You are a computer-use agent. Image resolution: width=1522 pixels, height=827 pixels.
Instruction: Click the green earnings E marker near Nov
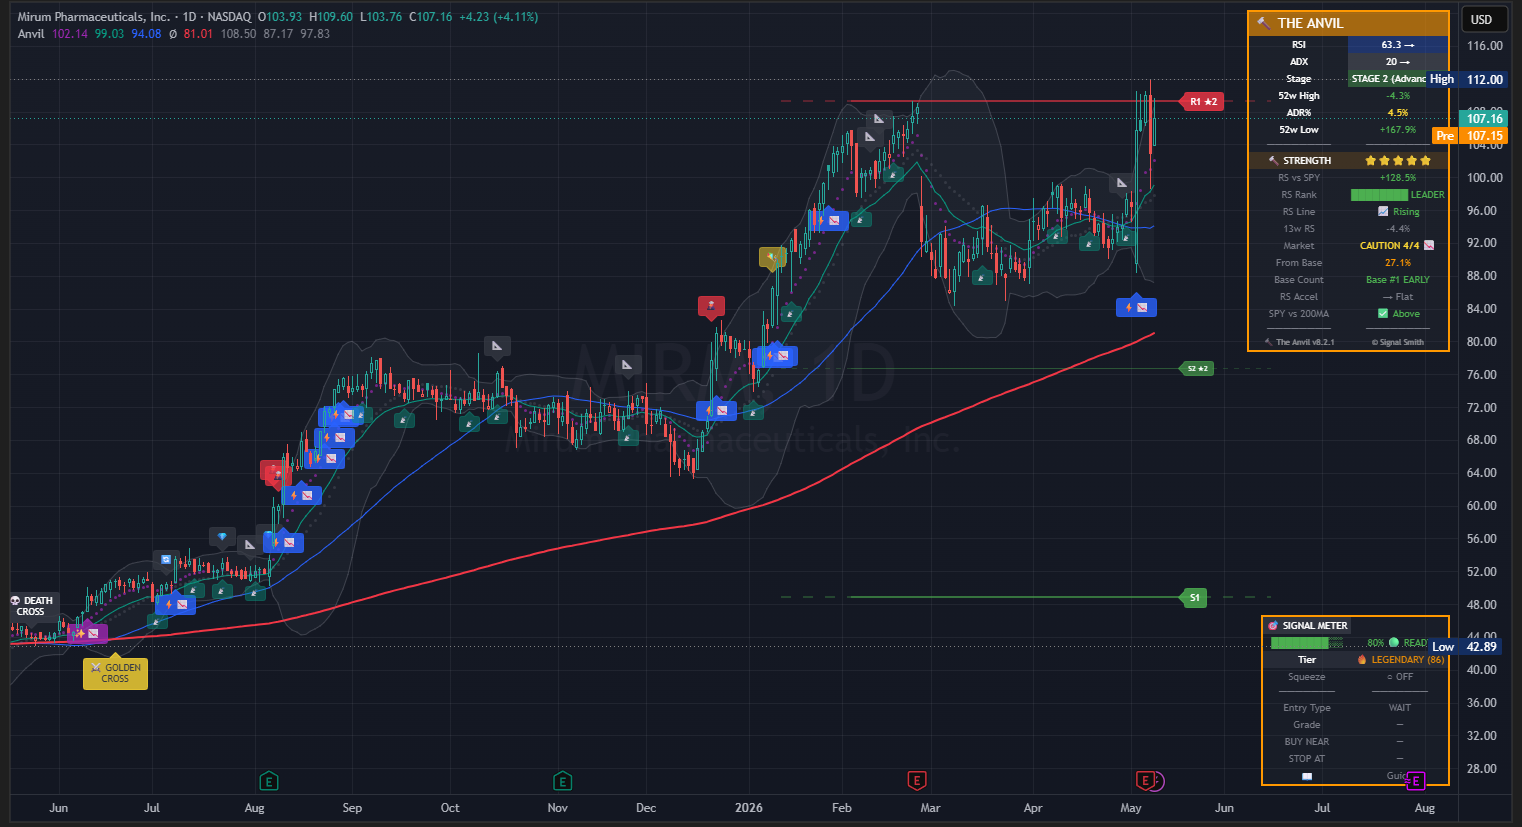click(562, 781)
